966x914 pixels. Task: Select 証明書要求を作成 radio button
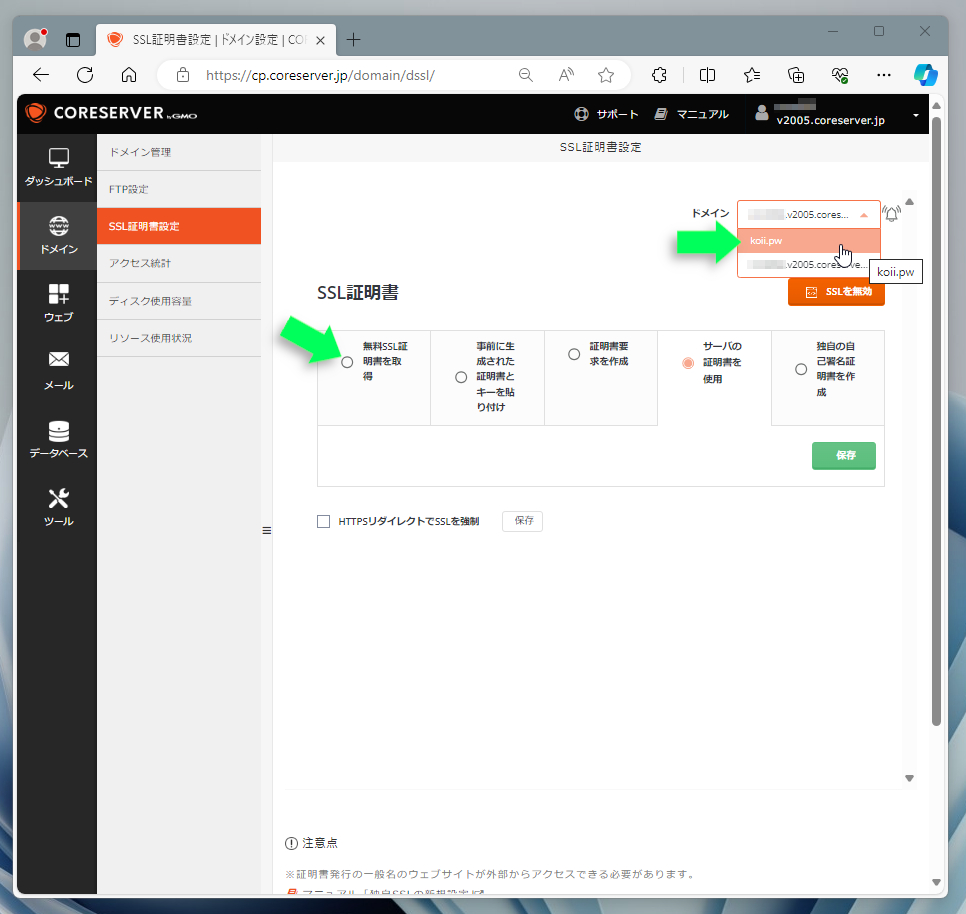click(x=574, y=354)
